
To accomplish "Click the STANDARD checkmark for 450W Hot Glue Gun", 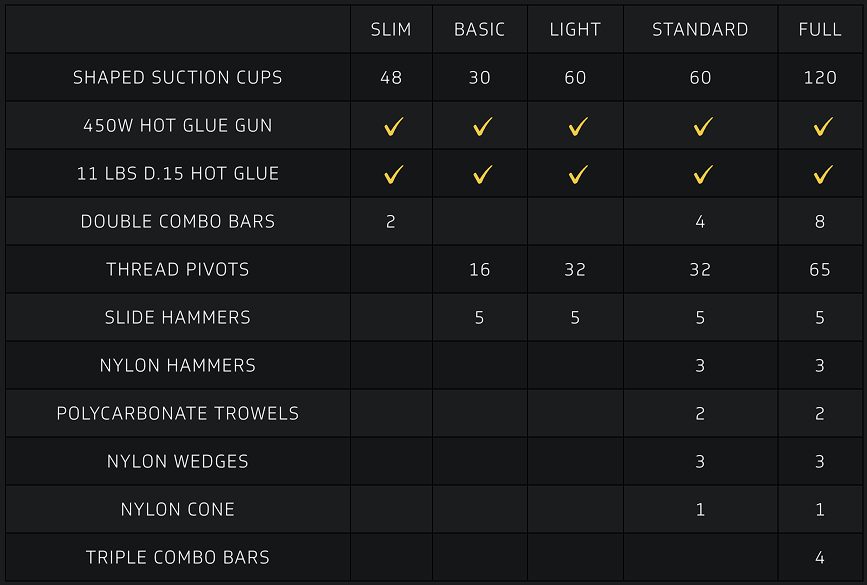I will click(703, 127).
